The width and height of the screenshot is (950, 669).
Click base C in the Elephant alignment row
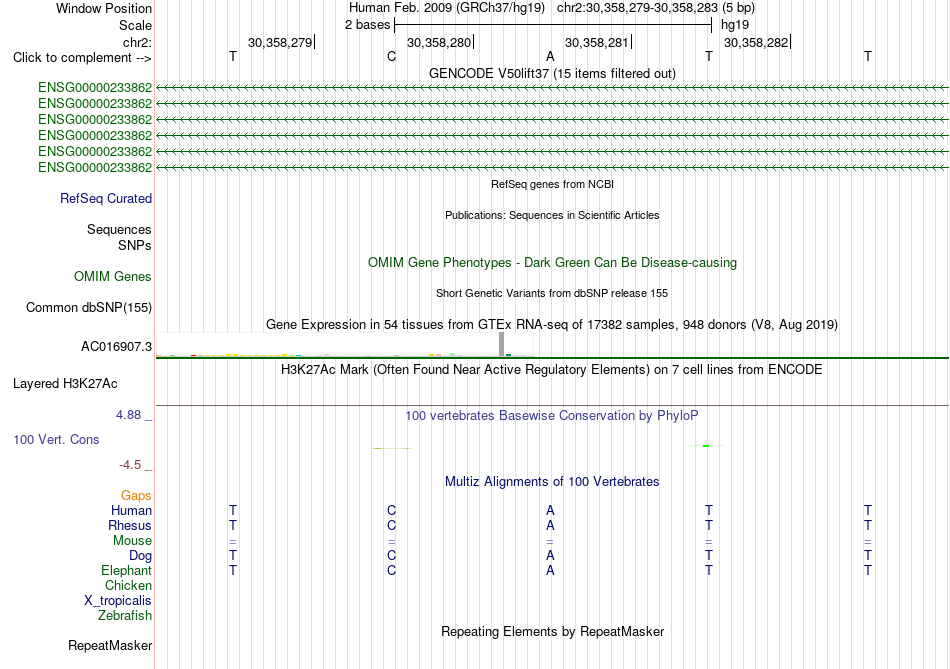coord(391,570)
